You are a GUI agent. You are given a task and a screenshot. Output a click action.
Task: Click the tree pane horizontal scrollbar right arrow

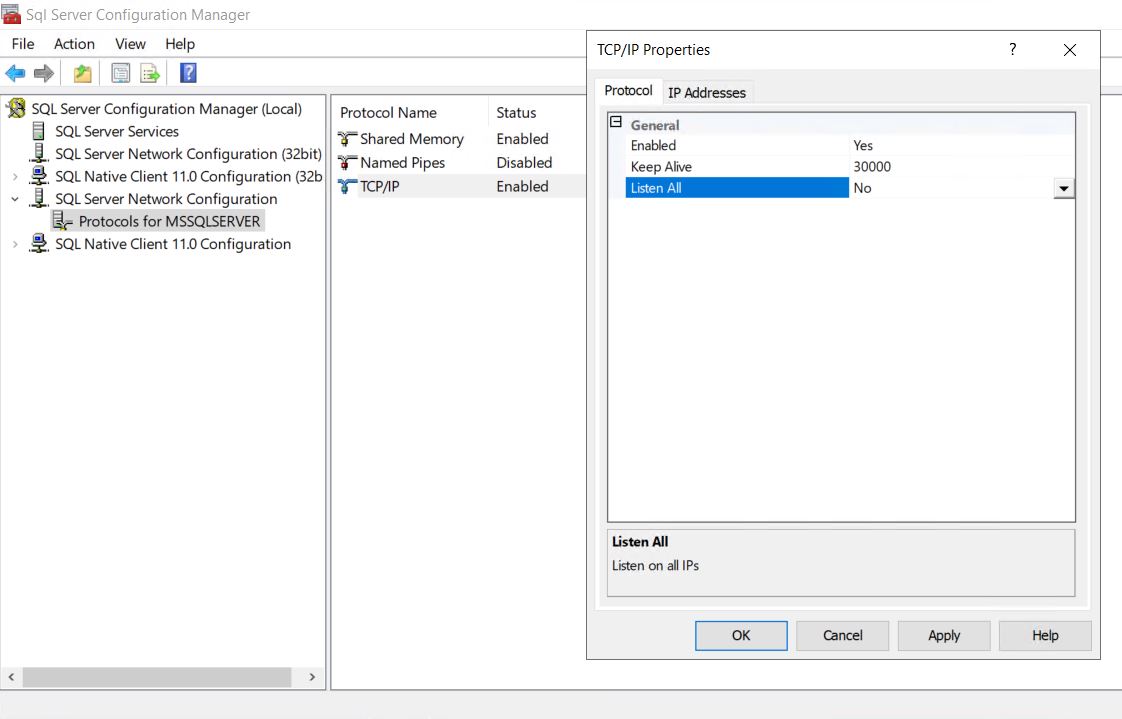[312, 677]
